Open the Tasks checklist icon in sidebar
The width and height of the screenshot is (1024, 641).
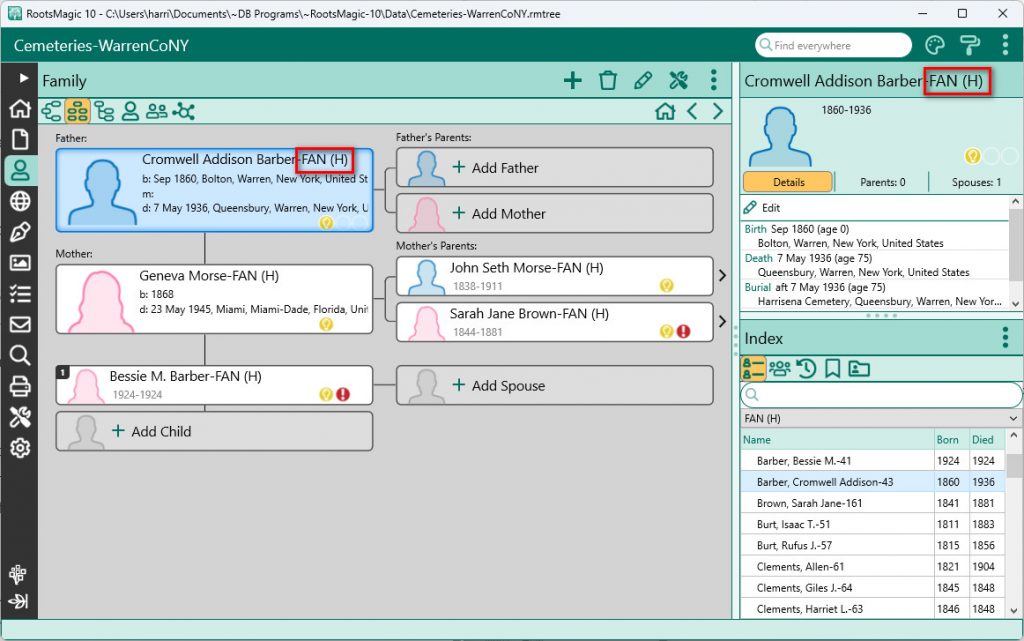[20, 294]
